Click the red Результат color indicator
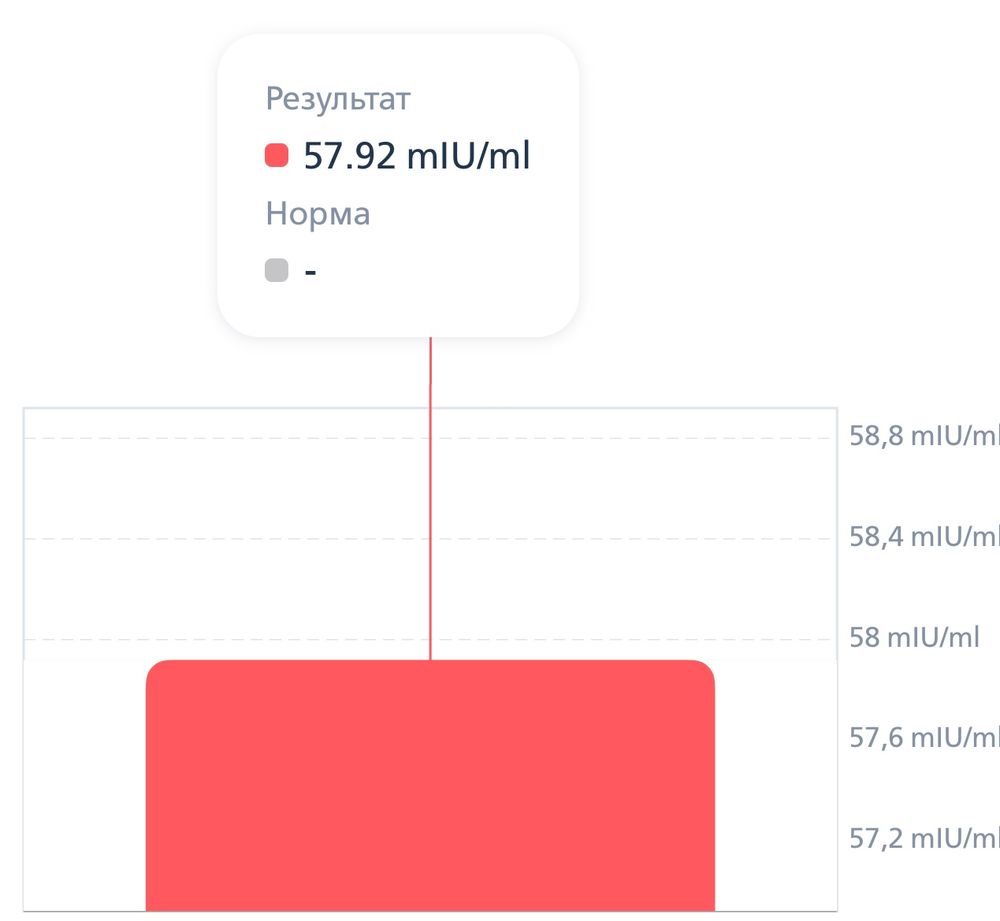The image size is (1000, 921). (277, 156)
